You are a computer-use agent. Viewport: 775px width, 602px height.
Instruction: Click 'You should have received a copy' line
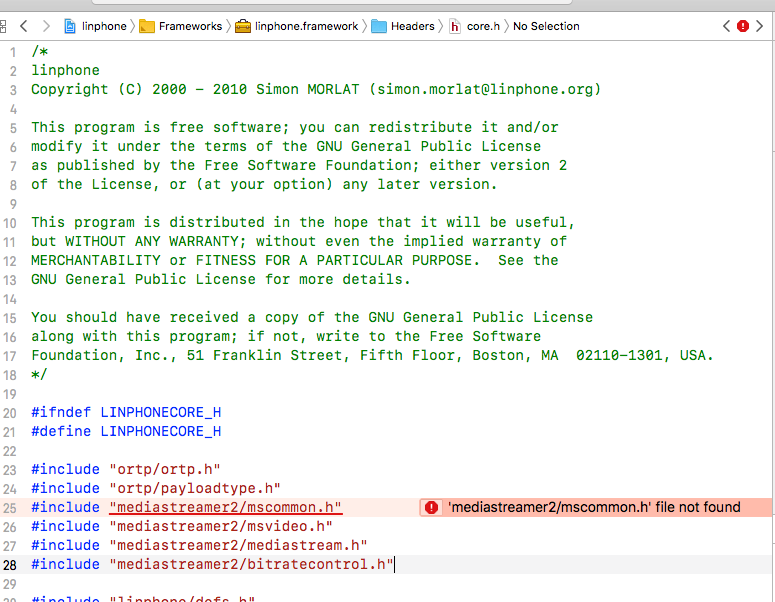coord(312,317)
